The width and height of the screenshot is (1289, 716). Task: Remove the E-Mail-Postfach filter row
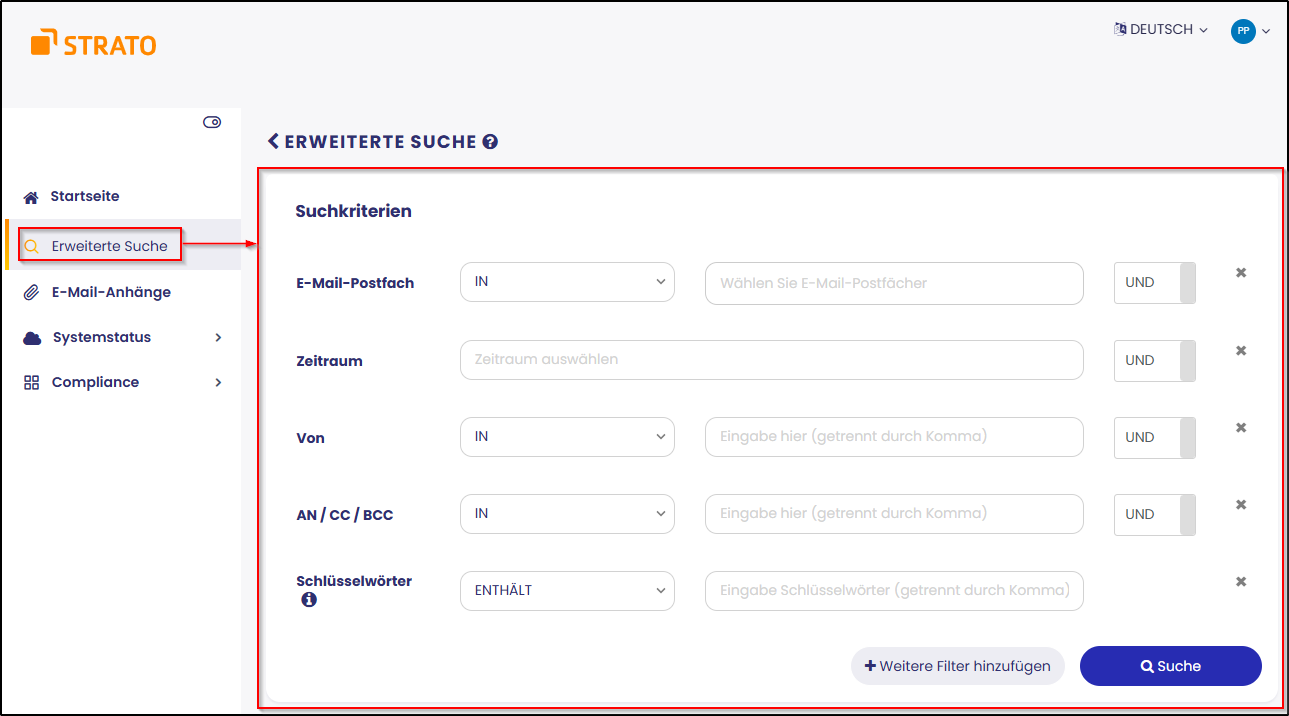1241,273
